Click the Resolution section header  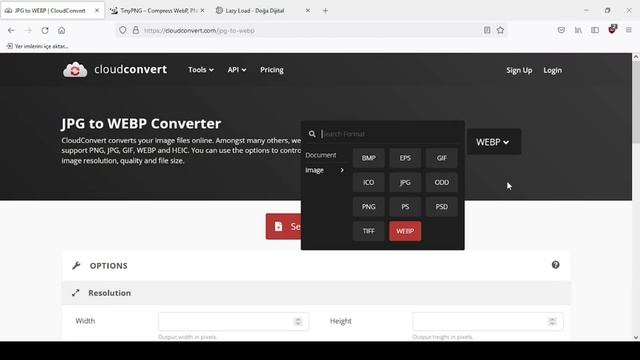pos(316,293)
